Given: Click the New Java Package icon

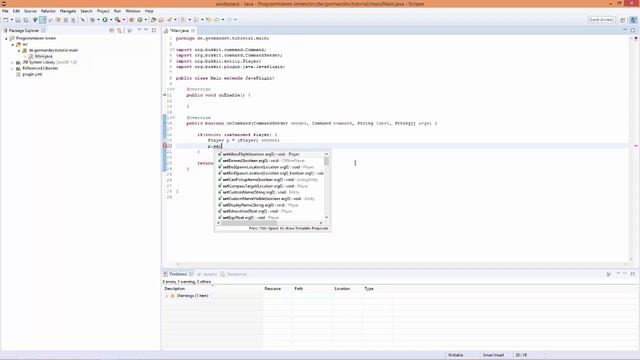Looking at the screenshot, I should pos(132,20).
